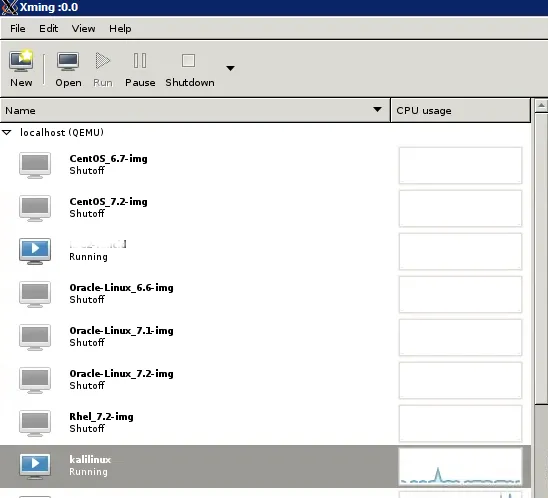548x498 pixels.
Task: Select the Oracle-Linux_7.1-img monitor icon
Action: coord(35,337)
